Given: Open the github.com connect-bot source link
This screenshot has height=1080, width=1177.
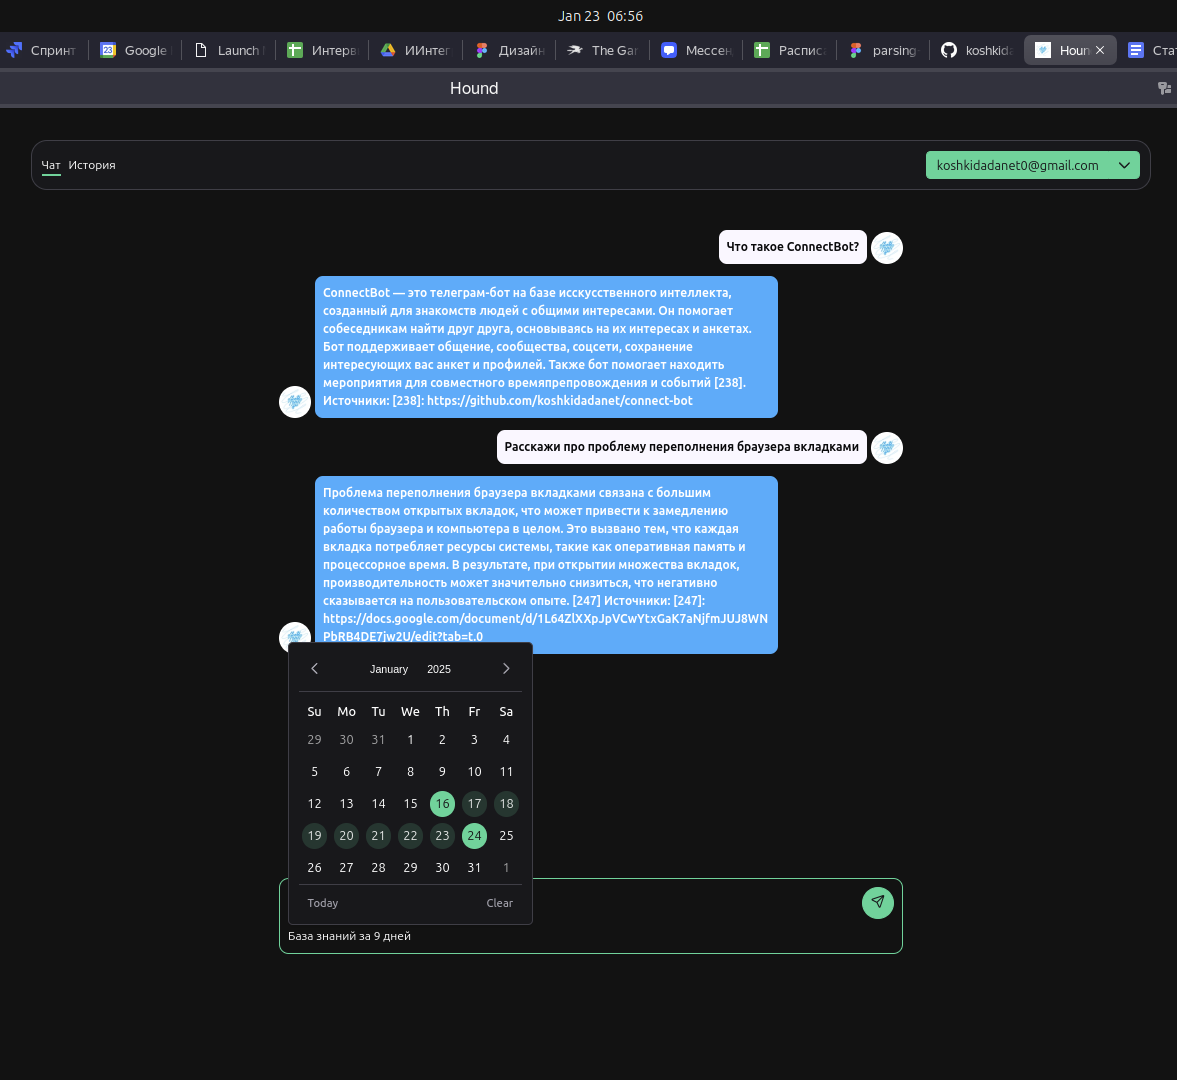Looking at the screenshot, I should (559, 401).
